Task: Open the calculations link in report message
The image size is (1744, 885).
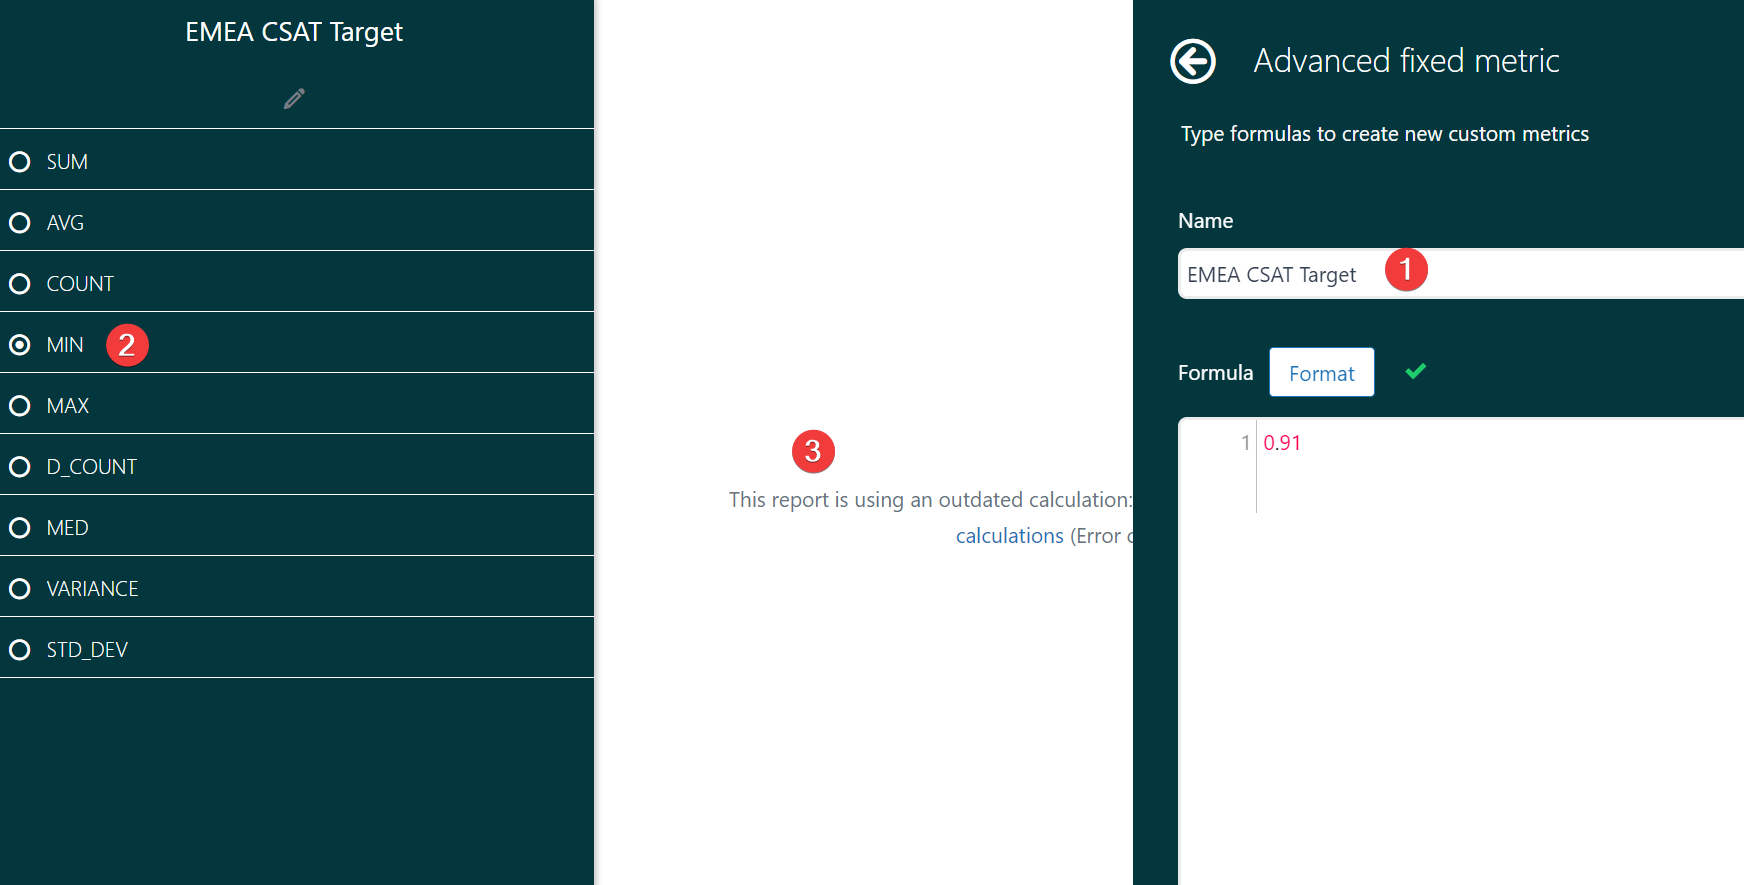Action: pos(1009,536)
